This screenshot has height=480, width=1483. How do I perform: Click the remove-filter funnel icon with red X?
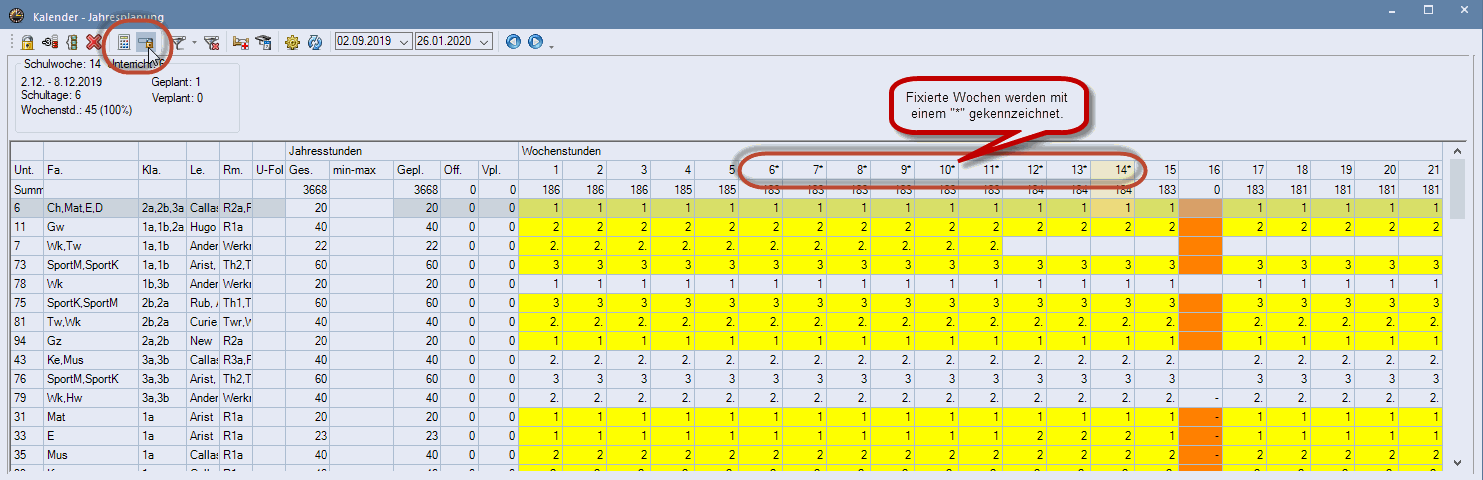pyautogui.click(x=211, y=42)
